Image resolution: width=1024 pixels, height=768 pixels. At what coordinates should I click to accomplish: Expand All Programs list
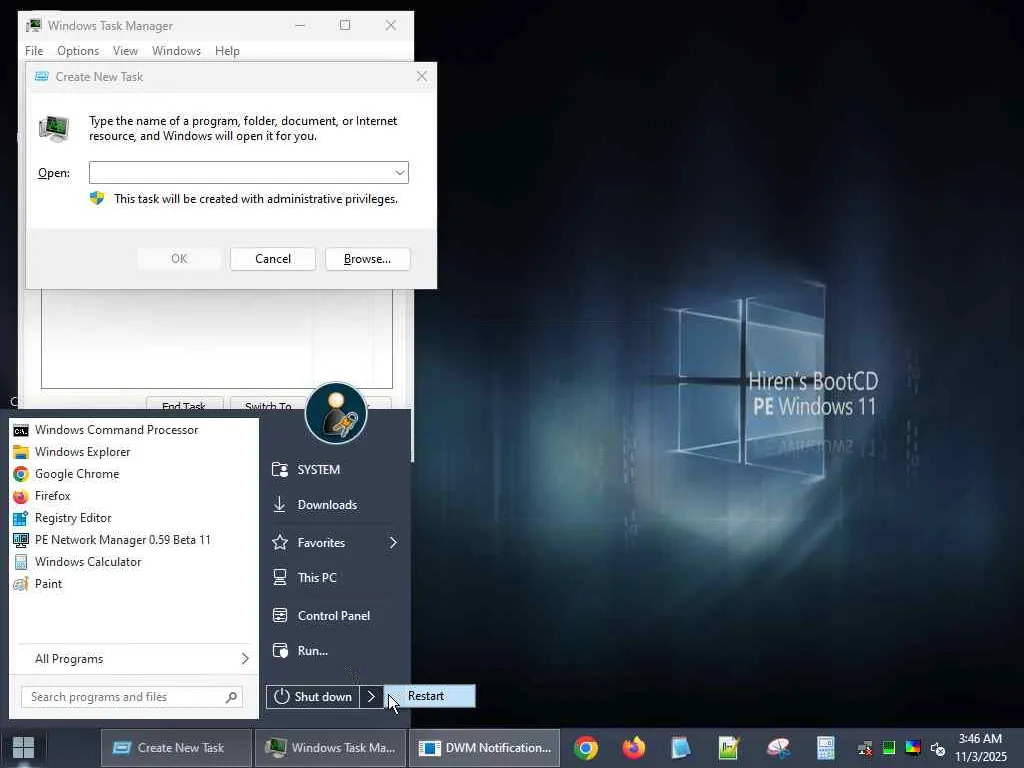[x=134, y=659]
